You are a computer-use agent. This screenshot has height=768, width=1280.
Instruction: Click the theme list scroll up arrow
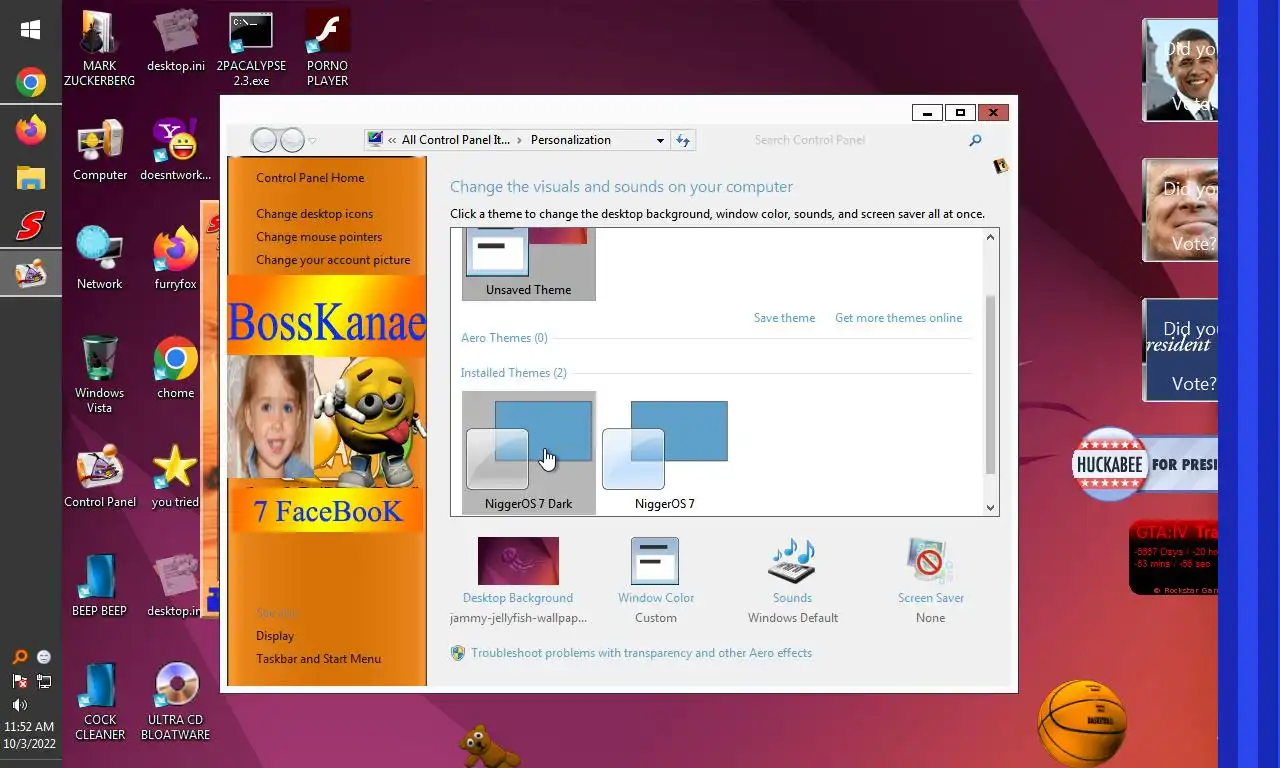(x=990, y=238)
